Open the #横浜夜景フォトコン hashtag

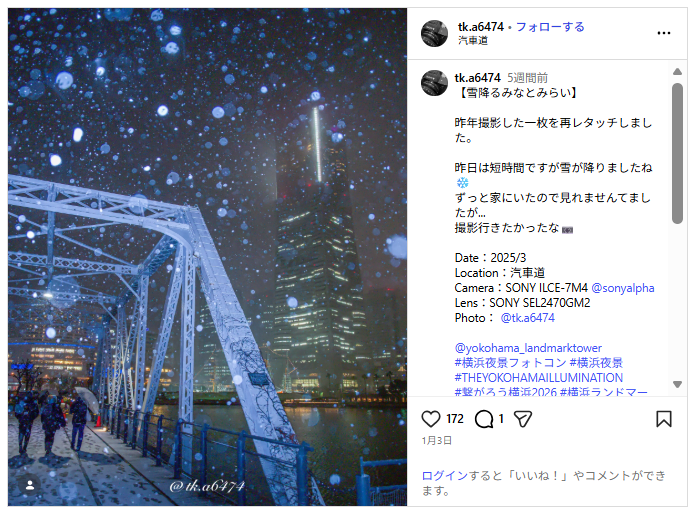[511, 363]
